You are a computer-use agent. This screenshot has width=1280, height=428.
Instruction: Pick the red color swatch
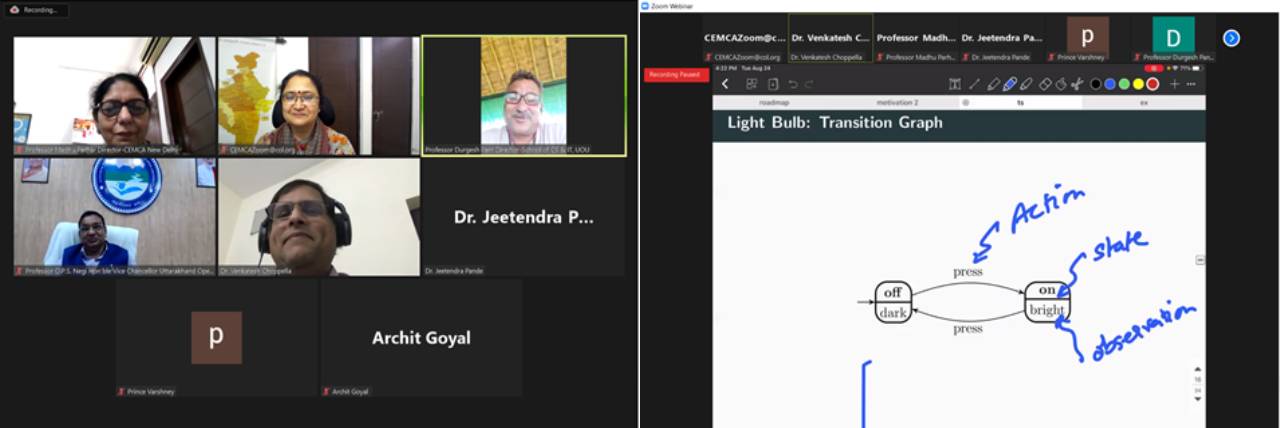click(x=1153, y=84)
